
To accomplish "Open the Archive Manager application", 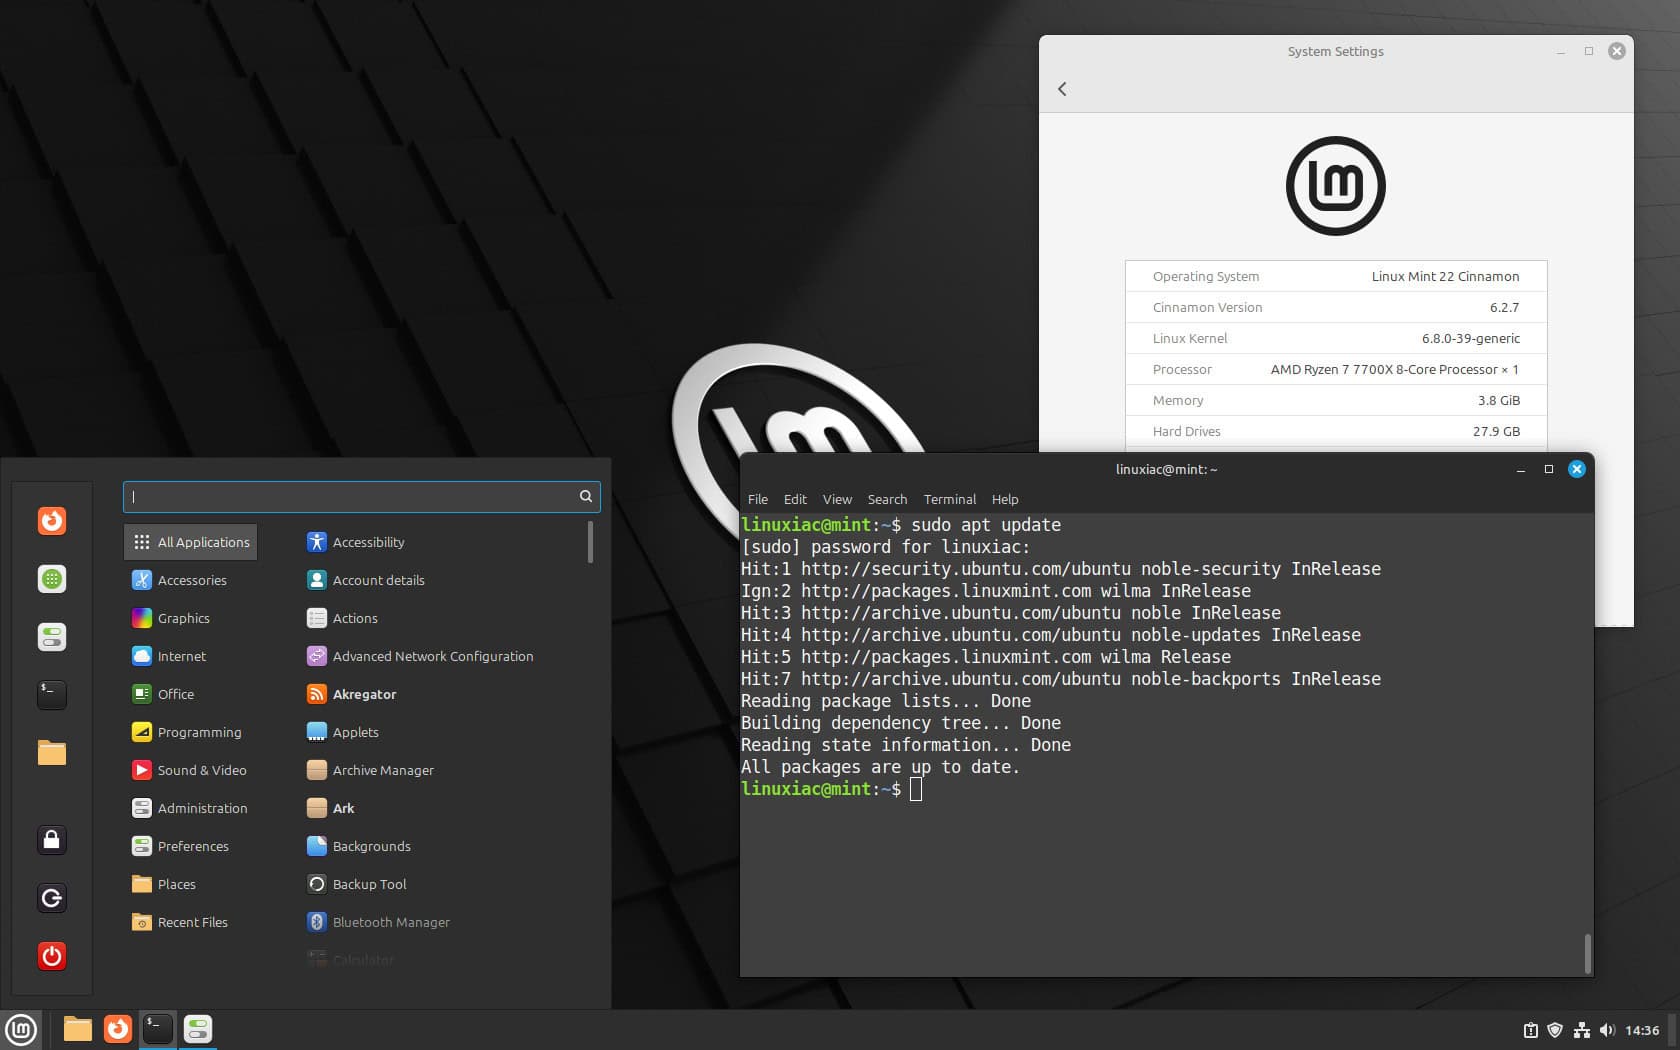I will pos(383,770).
